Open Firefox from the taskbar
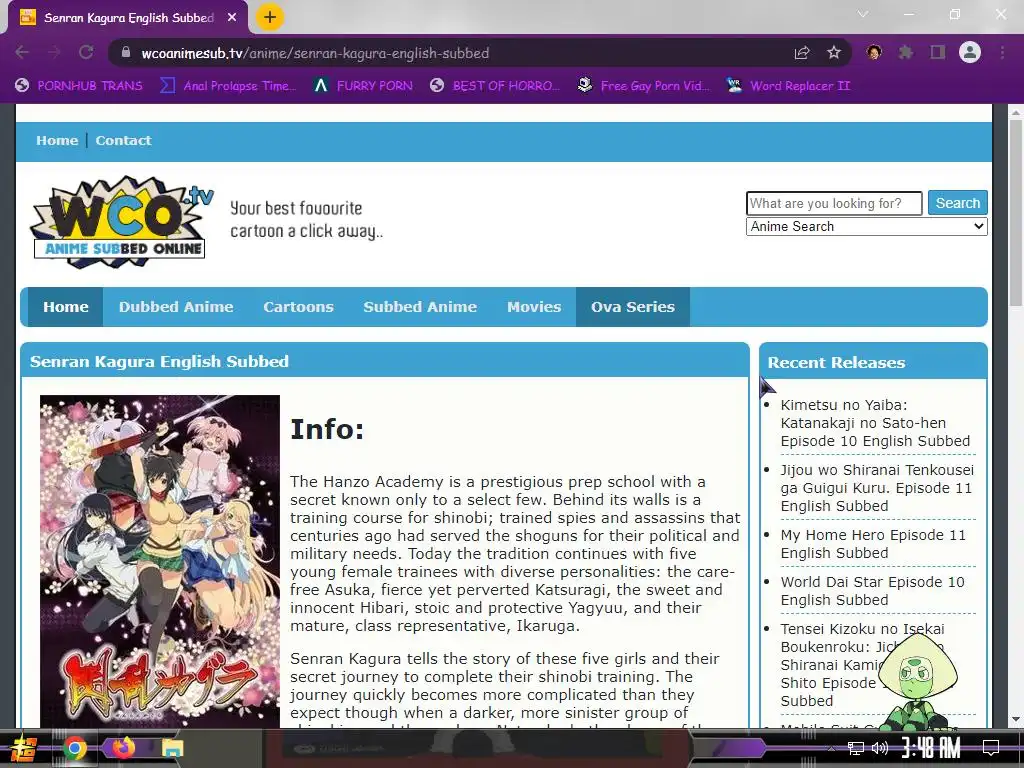 pyautogui.click(x=123, y=747)
